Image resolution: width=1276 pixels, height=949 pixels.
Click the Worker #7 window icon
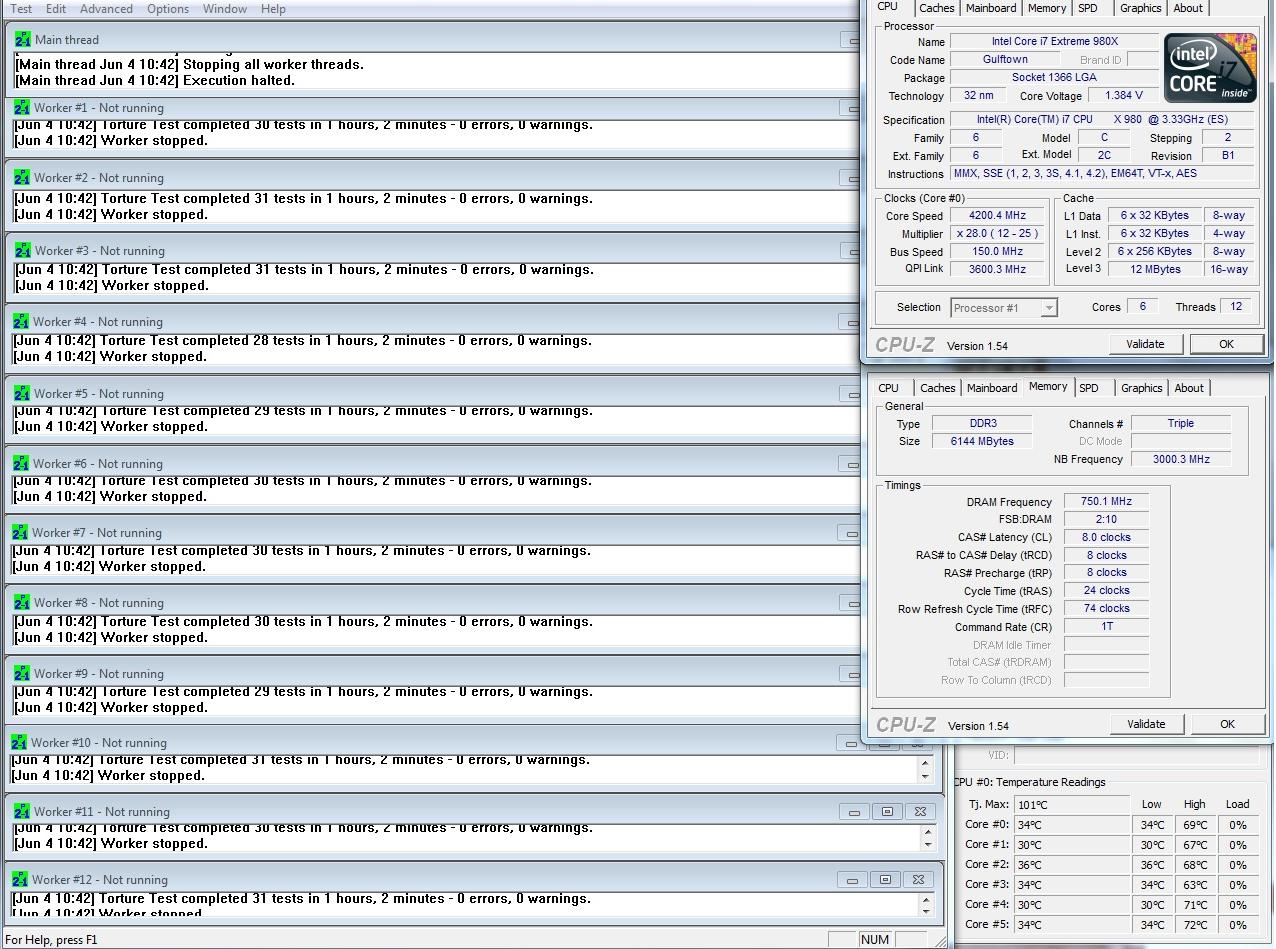[x=20, y=532]
